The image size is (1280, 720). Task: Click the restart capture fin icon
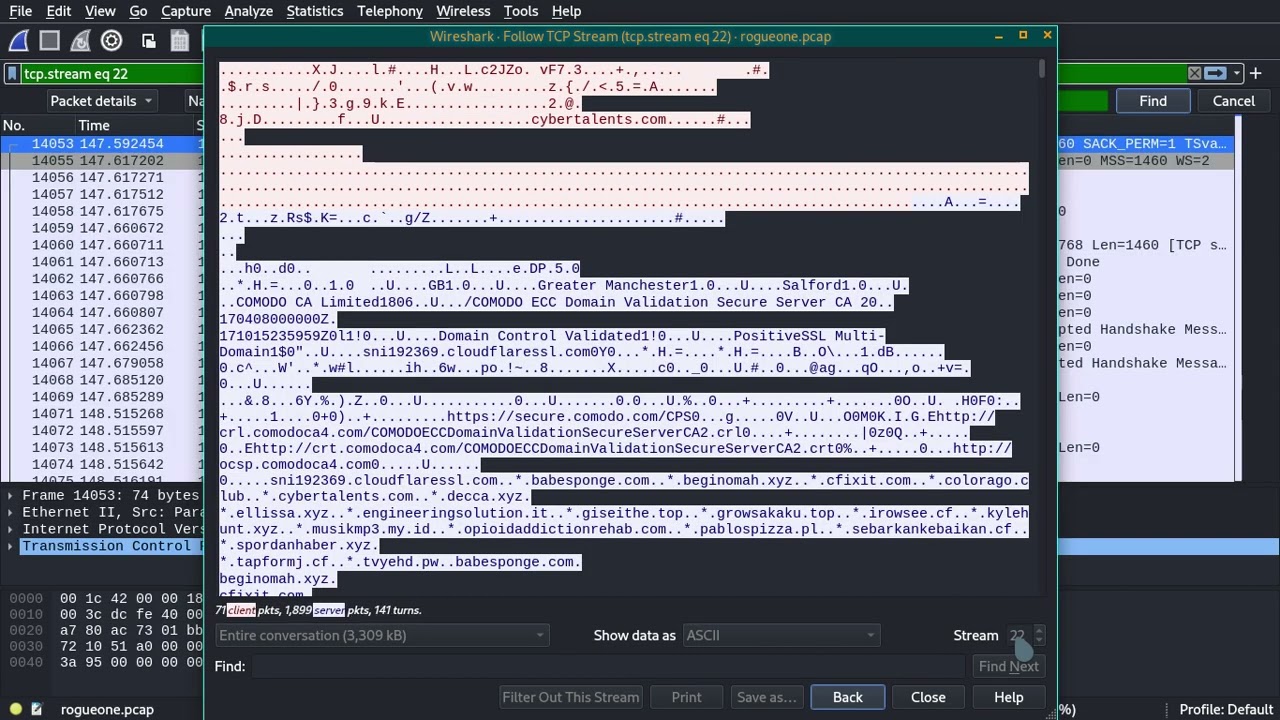(x=81, y=41)
